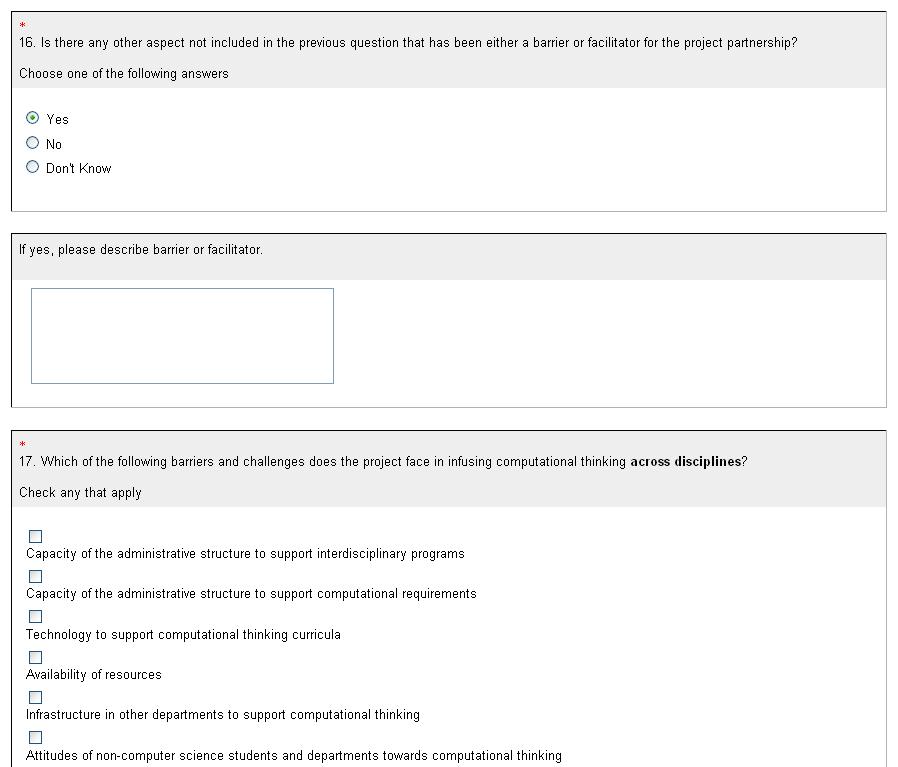The image size is (898, 767).
Task: Check the Availability of resources checkbox
Action: pyautogui.click(x=36, y=657)
